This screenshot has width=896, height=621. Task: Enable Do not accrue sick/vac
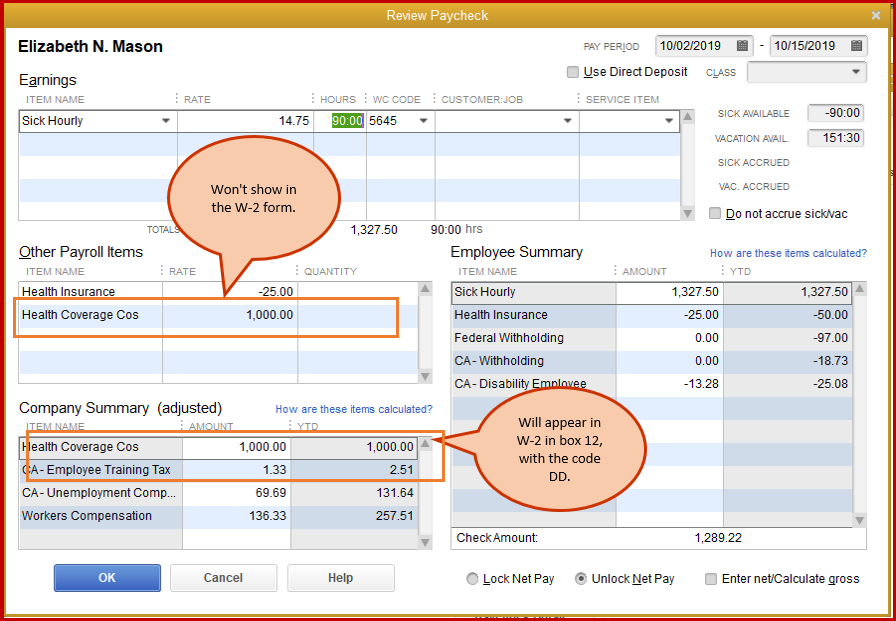(715, 214)
